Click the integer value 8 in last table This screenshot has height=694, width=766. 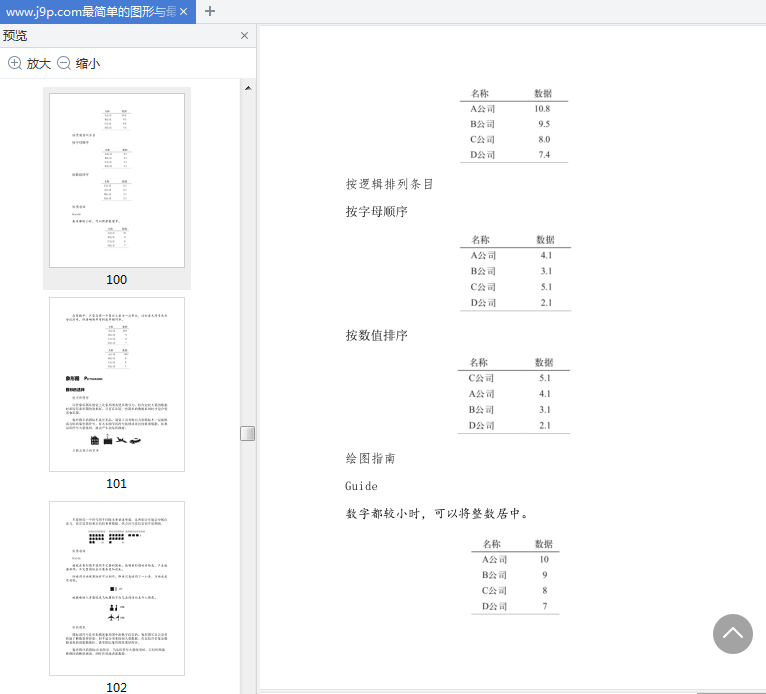(x=545, y=590)
